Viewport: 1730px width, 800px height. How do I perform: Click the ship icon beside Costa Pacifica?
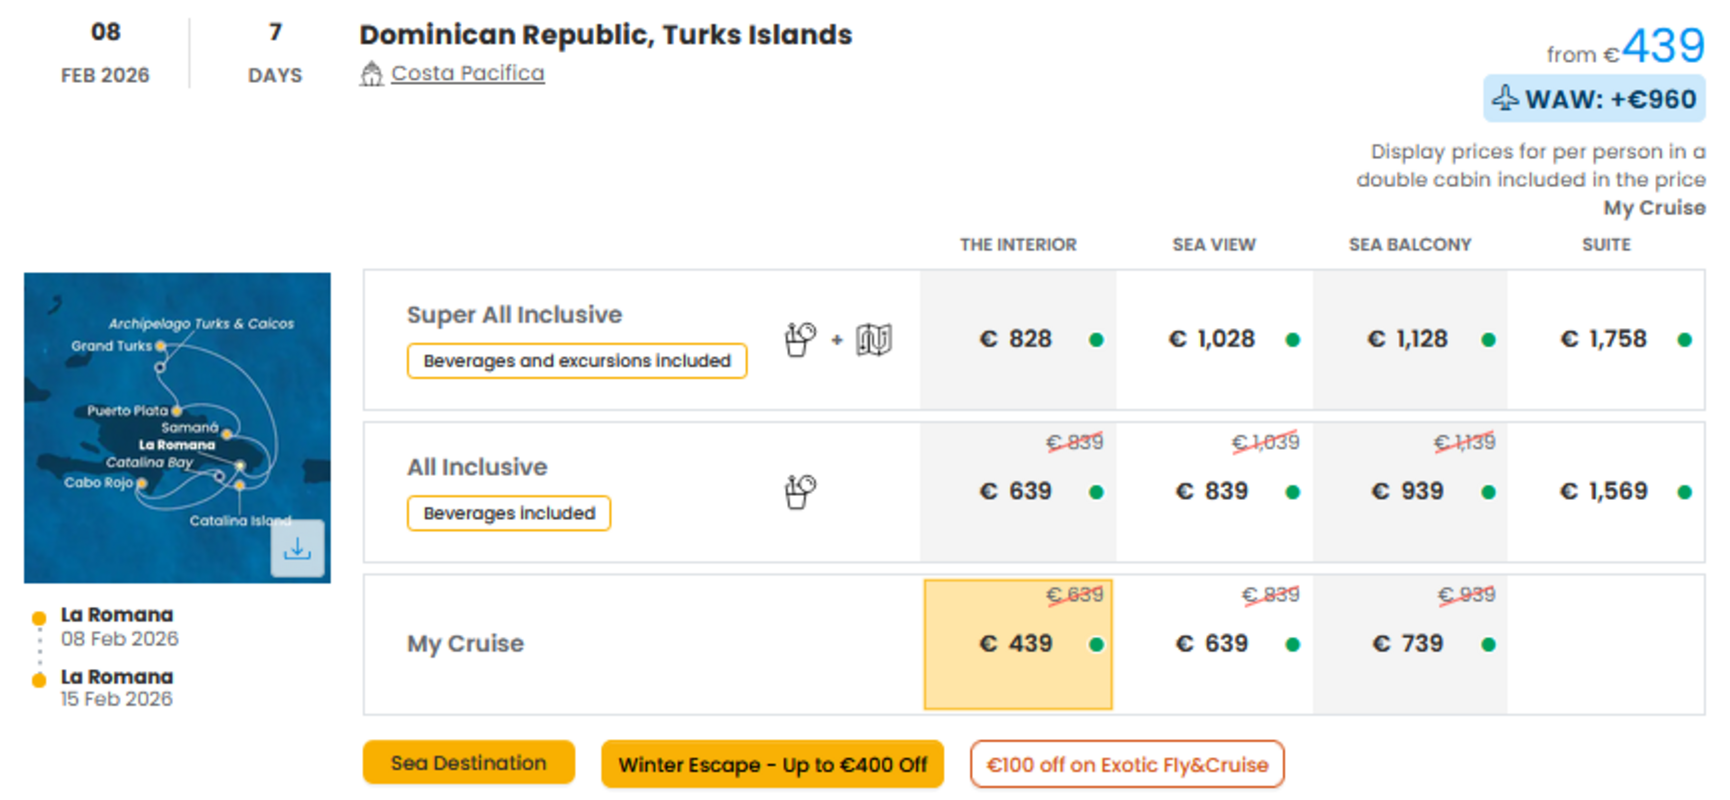coord(372,74)
